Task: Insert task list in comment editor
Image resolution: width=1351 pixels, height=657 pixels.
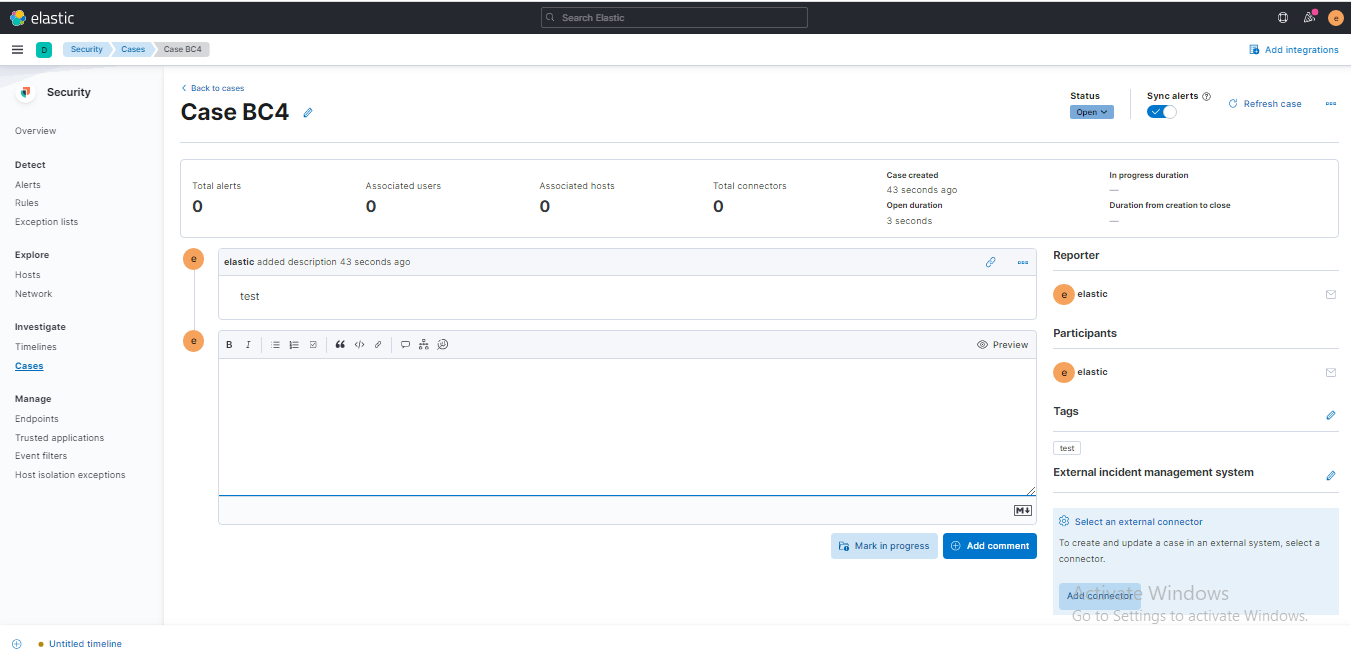Action: pos(313,344)
